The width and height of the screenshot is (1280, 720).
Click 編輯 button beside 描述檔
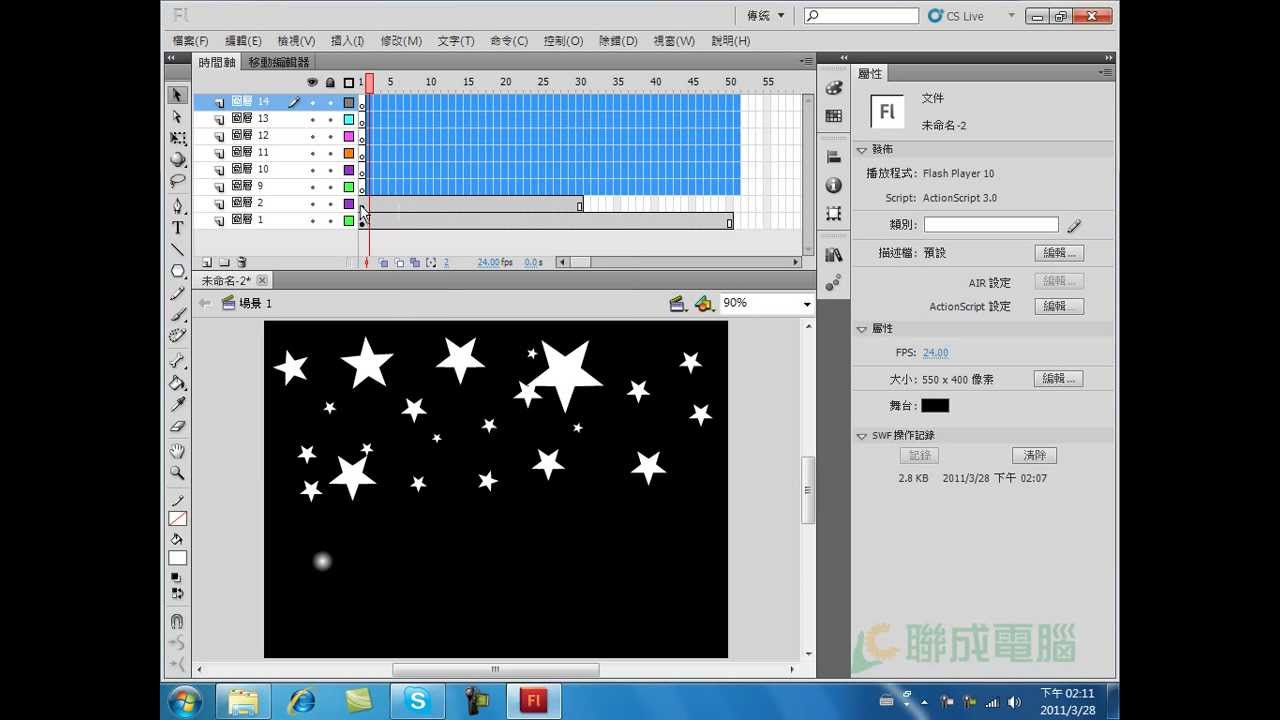coord(1059,253)
